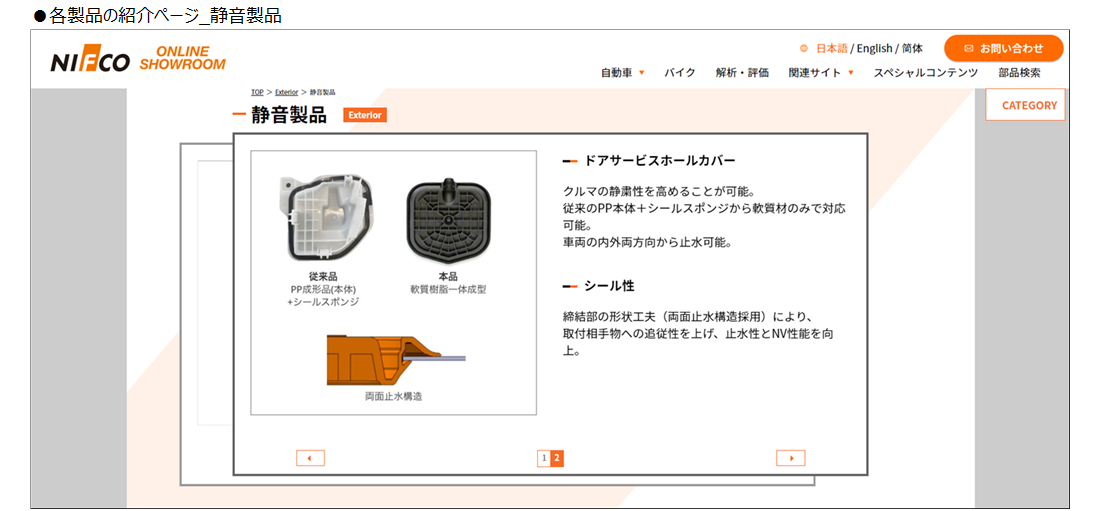Click the NIFCO Online Showroom logo
Viewport: 1103px width, 511px height.
point(138,59)
